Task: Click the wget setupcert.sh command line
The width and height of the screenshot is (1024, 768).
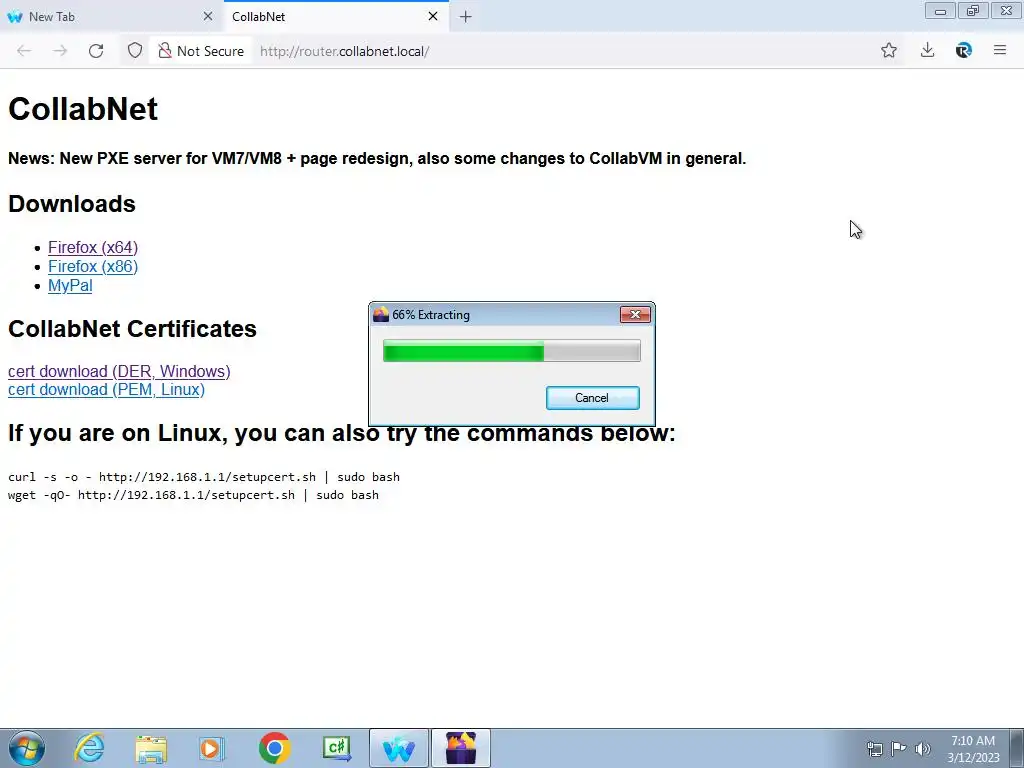Action: (x=193, y=495)
